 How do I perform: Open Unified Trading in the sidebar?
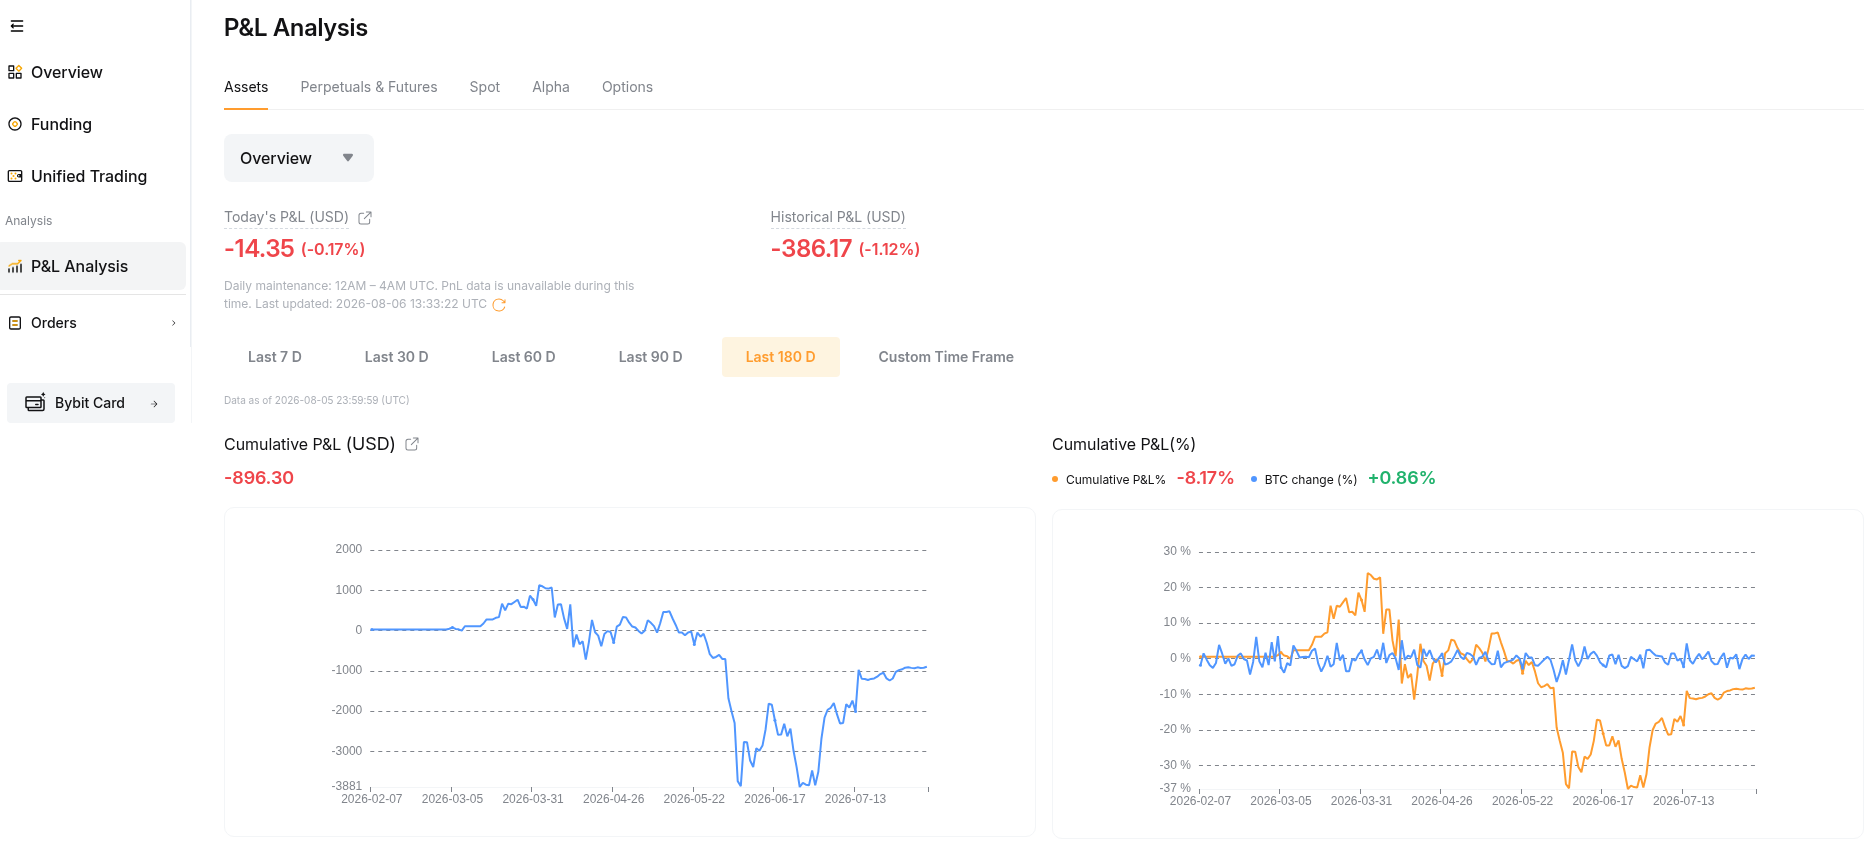(x=89, y=176)
